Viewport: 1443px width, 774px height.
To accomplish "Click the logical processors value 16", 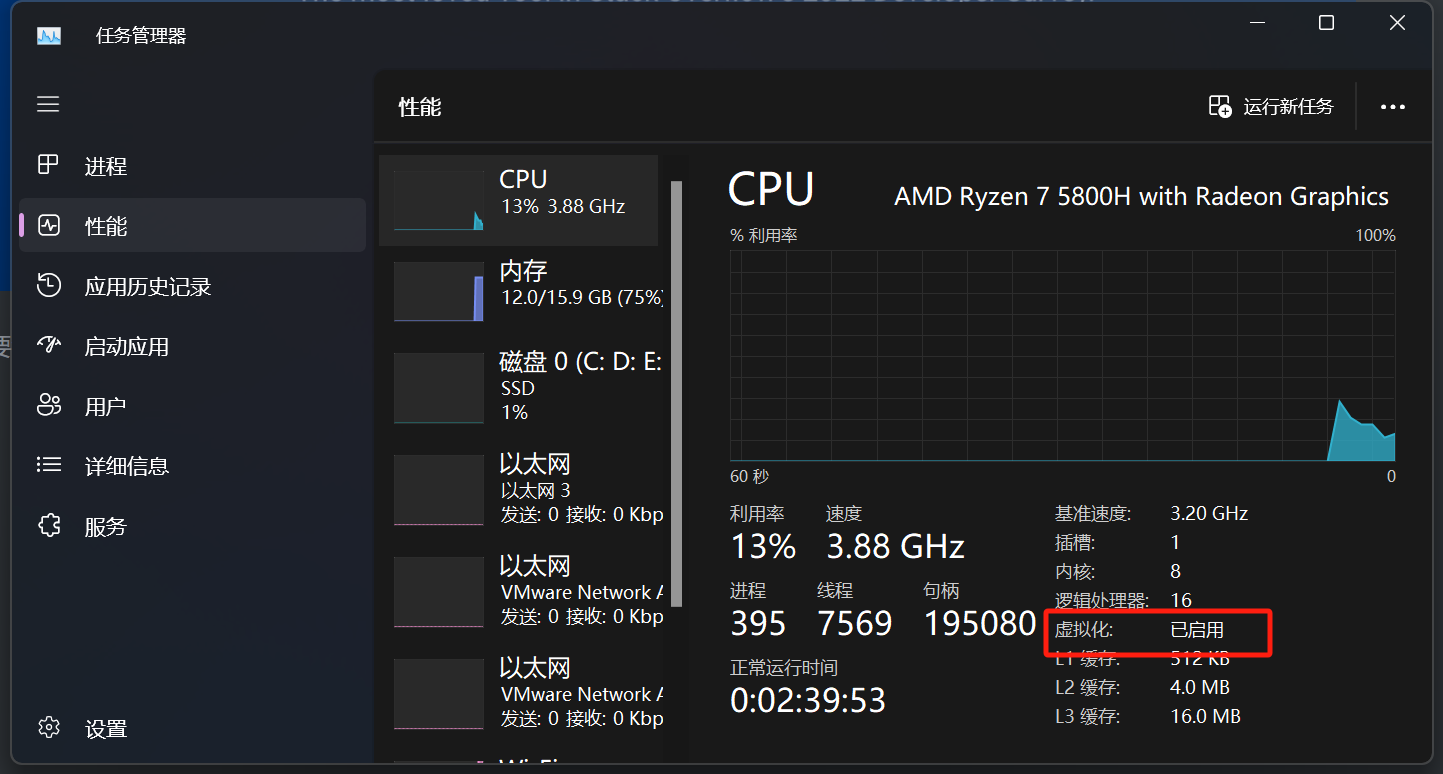I will coord(1181,601).
